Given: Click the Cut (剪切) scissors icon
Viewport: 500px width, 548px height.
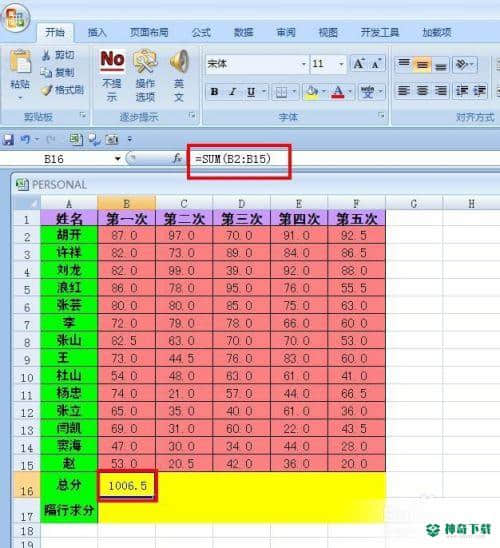Looking at the screenshot, I should (46, 55).
